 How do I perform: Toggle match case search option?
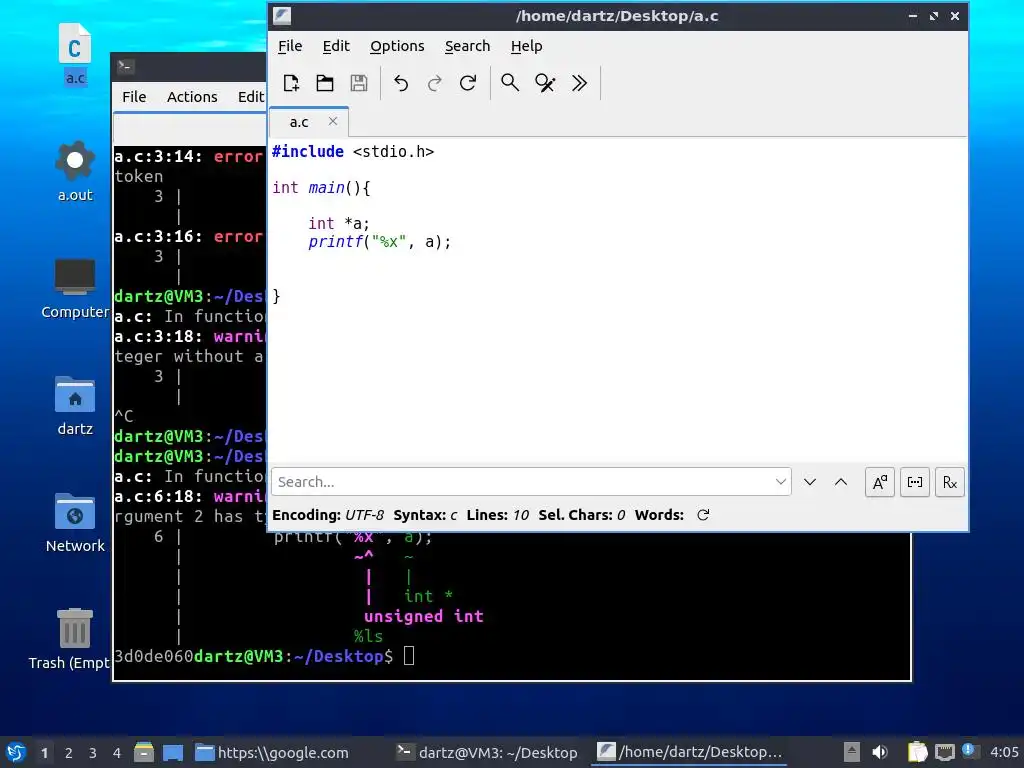(880, 483)
